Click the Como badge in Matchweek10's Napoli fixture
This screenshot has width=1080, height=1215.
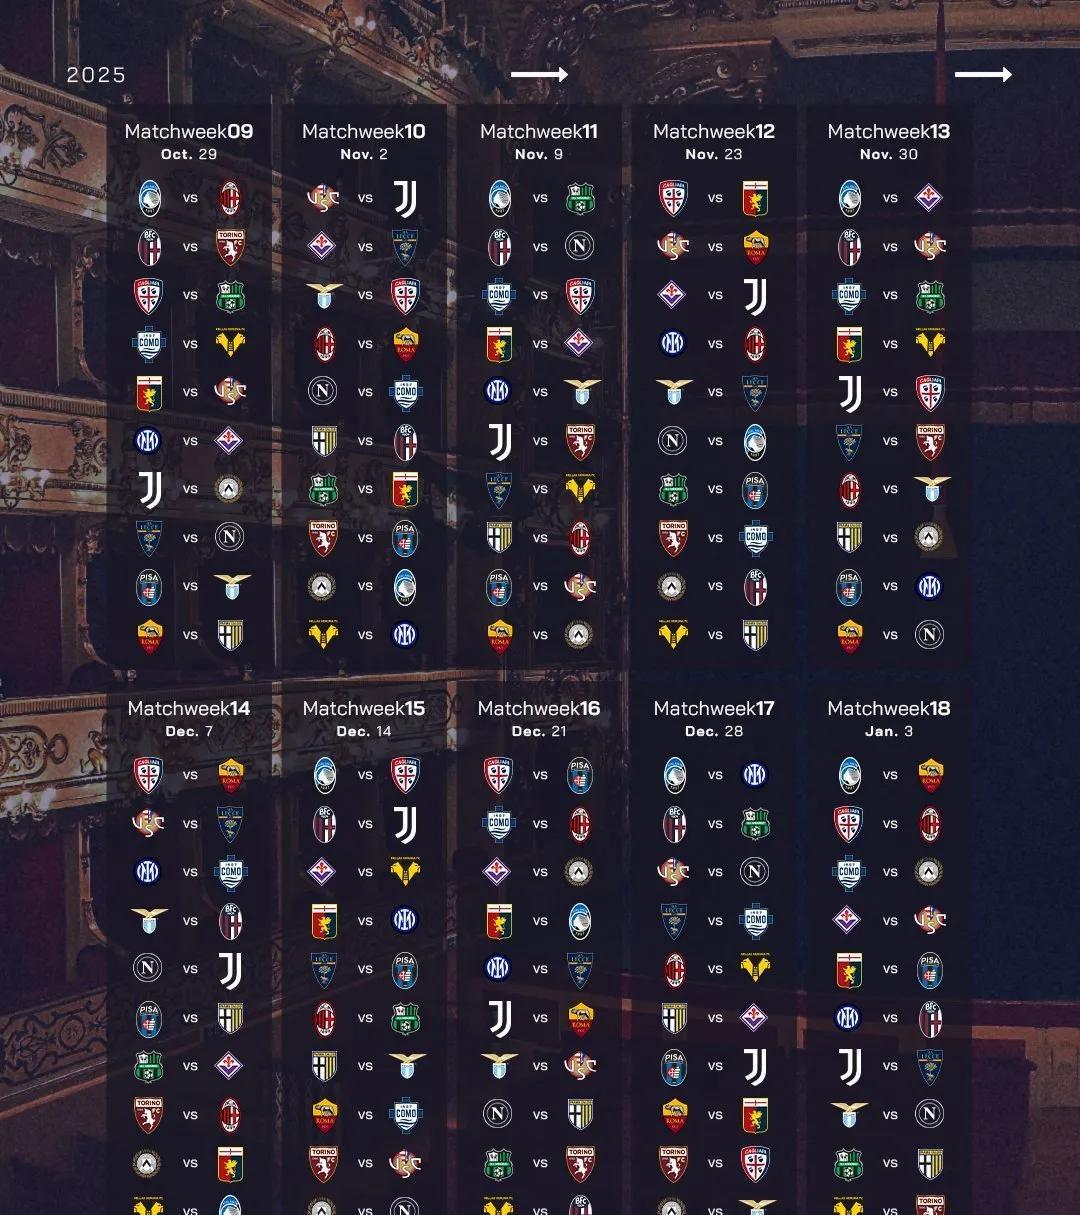pyautogui.click(x=405, y=392)
